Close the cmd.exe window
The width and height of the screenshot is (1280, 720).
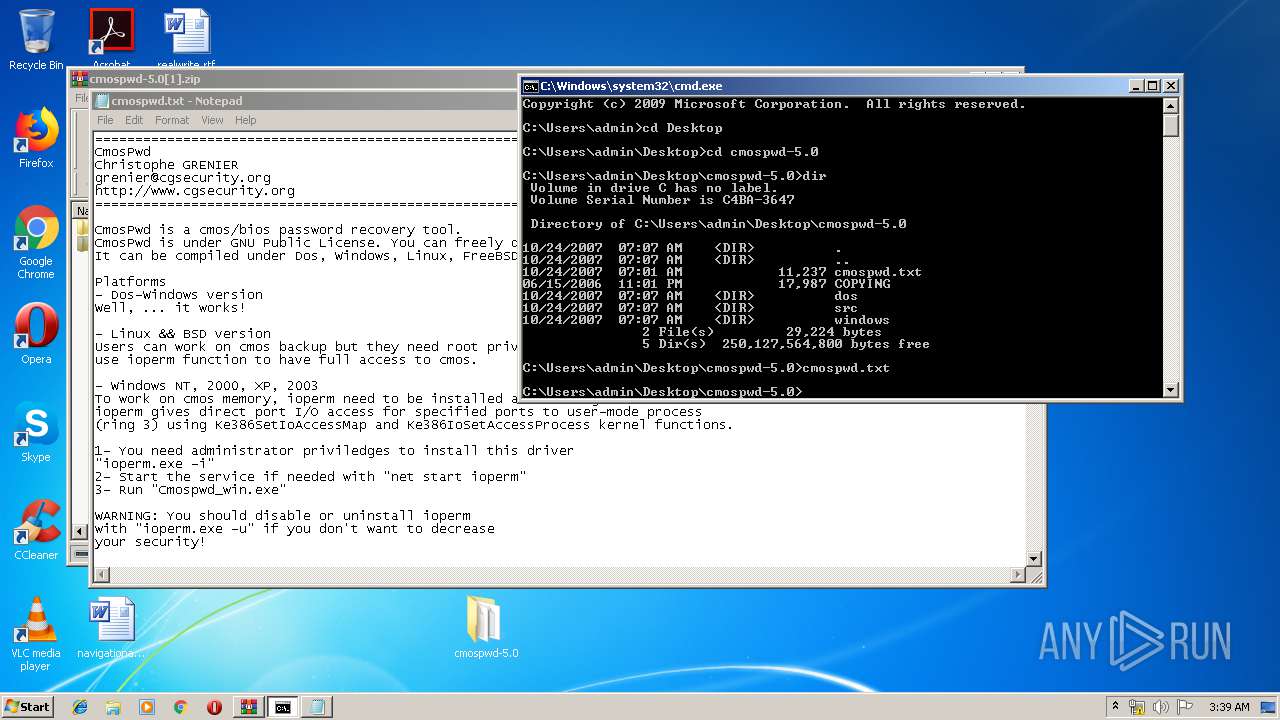pyautogui.click(x=1171, y=86)
